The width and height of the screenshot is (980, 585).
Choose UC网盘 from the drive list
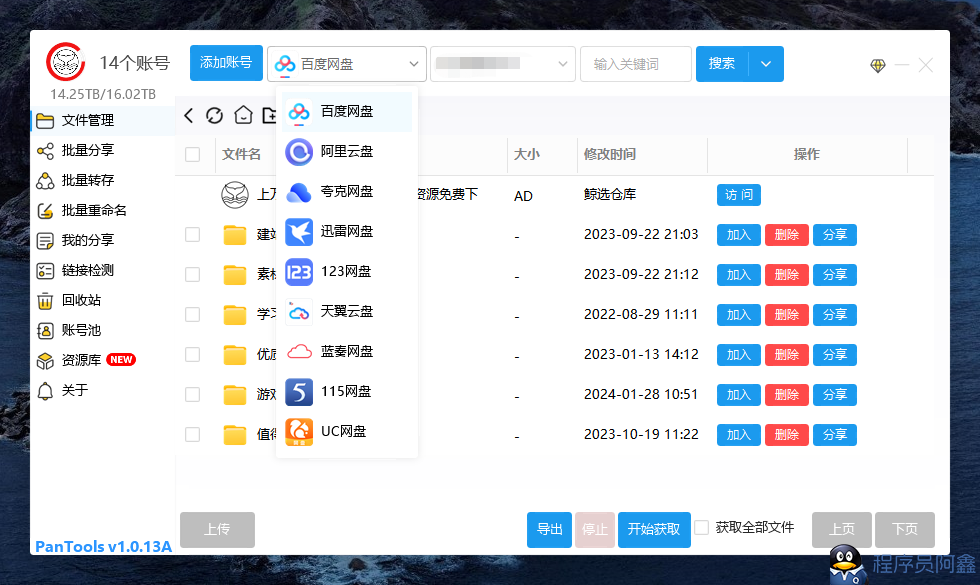(347, 432)
